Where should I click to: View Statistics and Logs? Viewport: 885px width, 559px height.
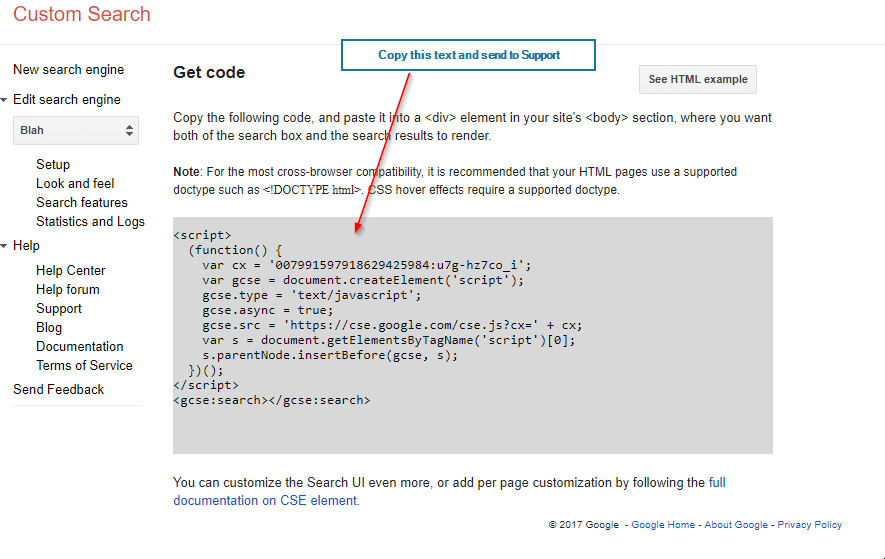click(90, 221)
